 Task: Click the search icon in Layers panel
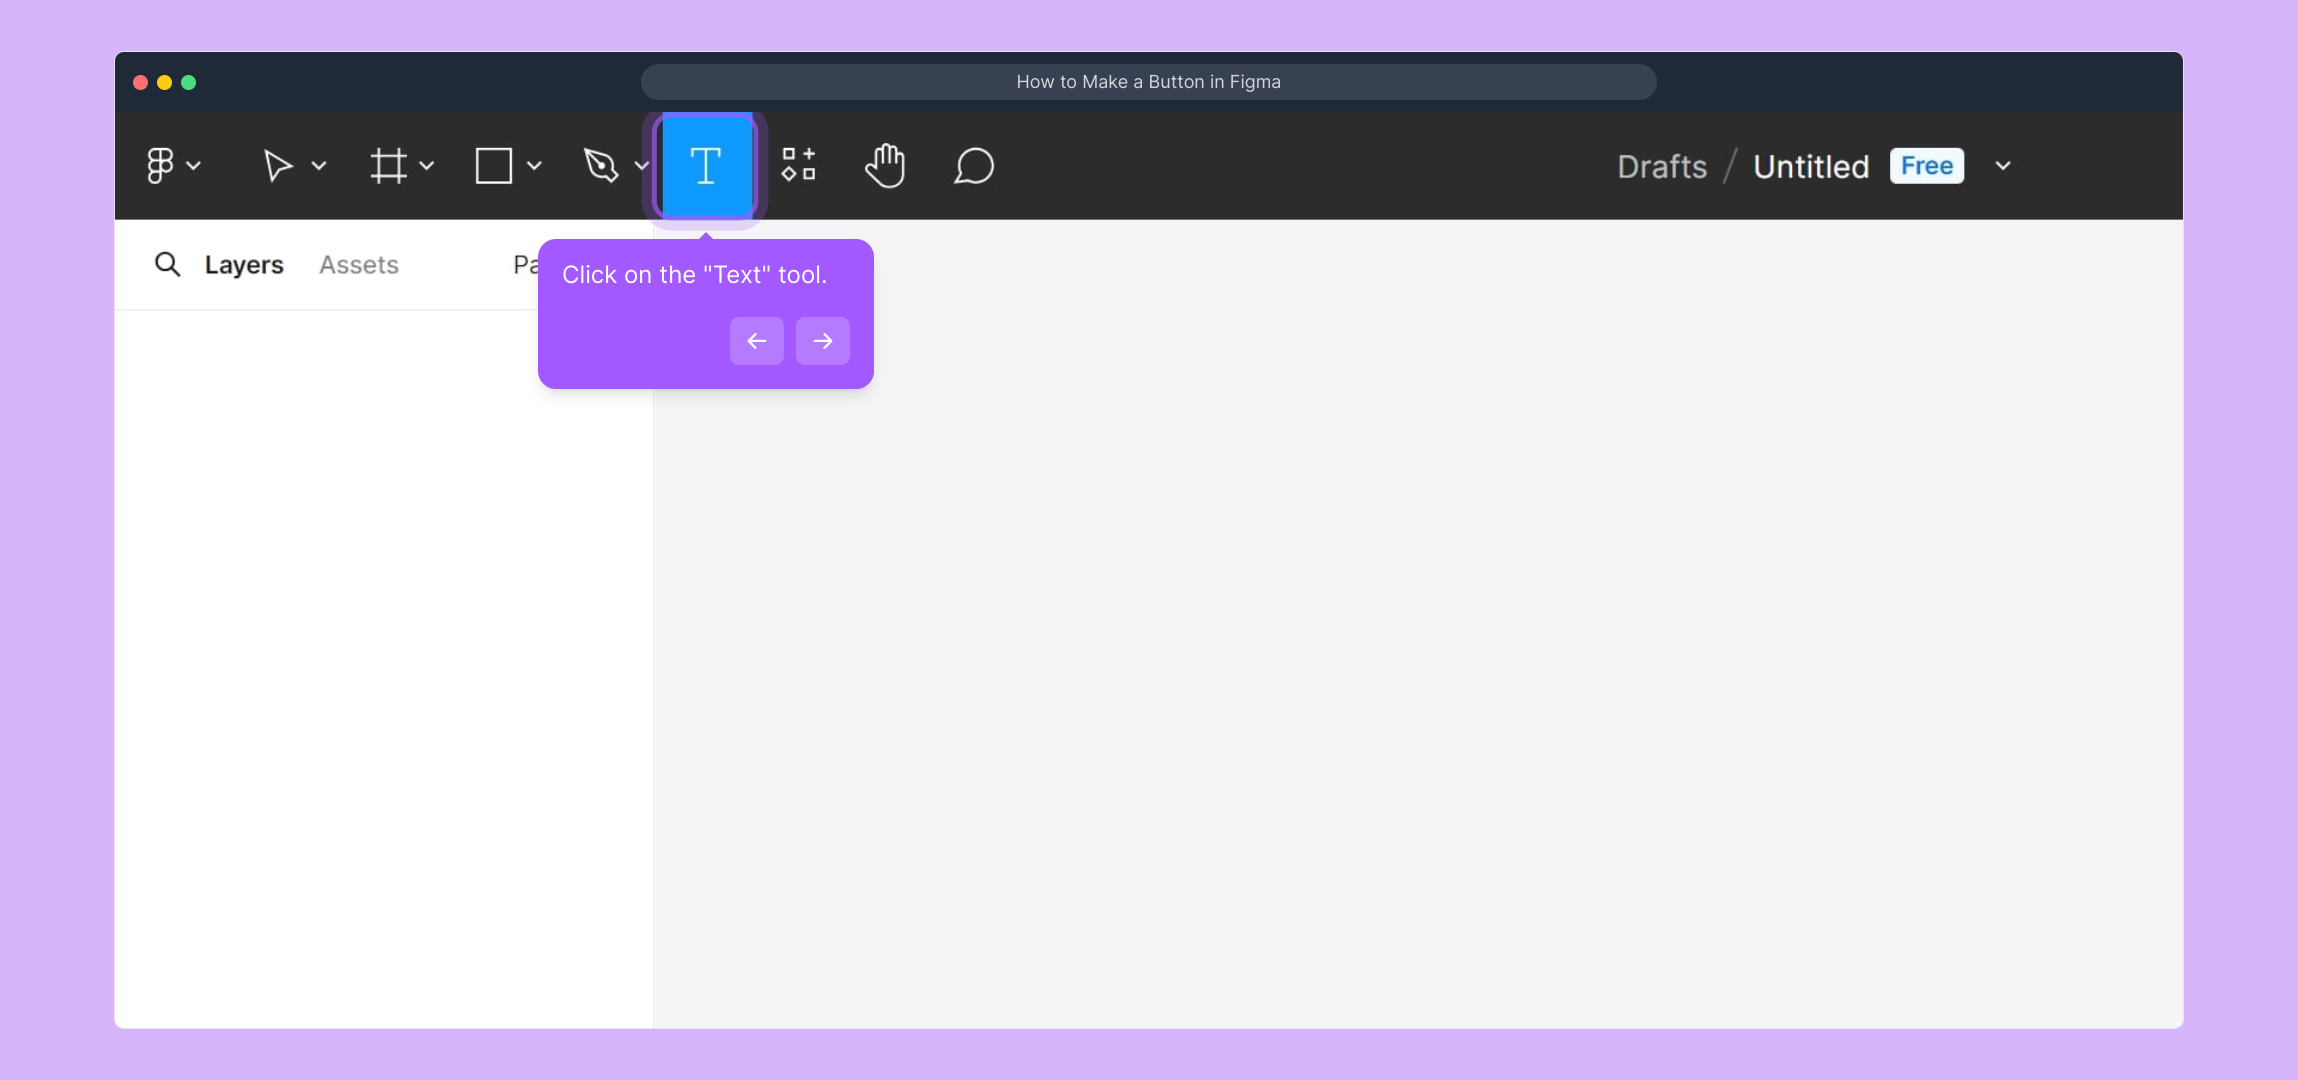[x=167, y=265]
